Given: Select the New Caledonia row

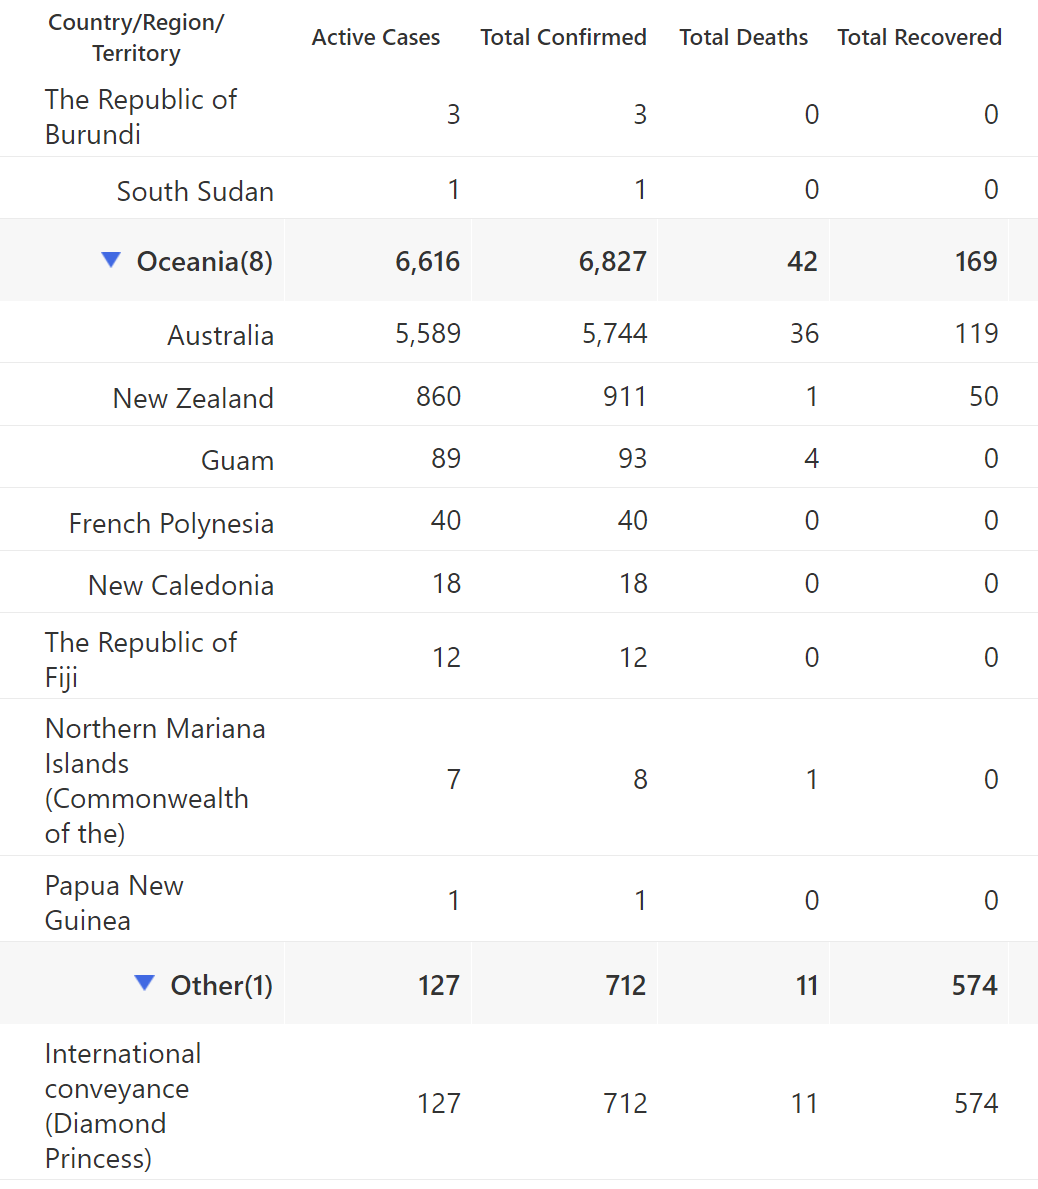Looking at the screenshot, I should click(519, 582).
